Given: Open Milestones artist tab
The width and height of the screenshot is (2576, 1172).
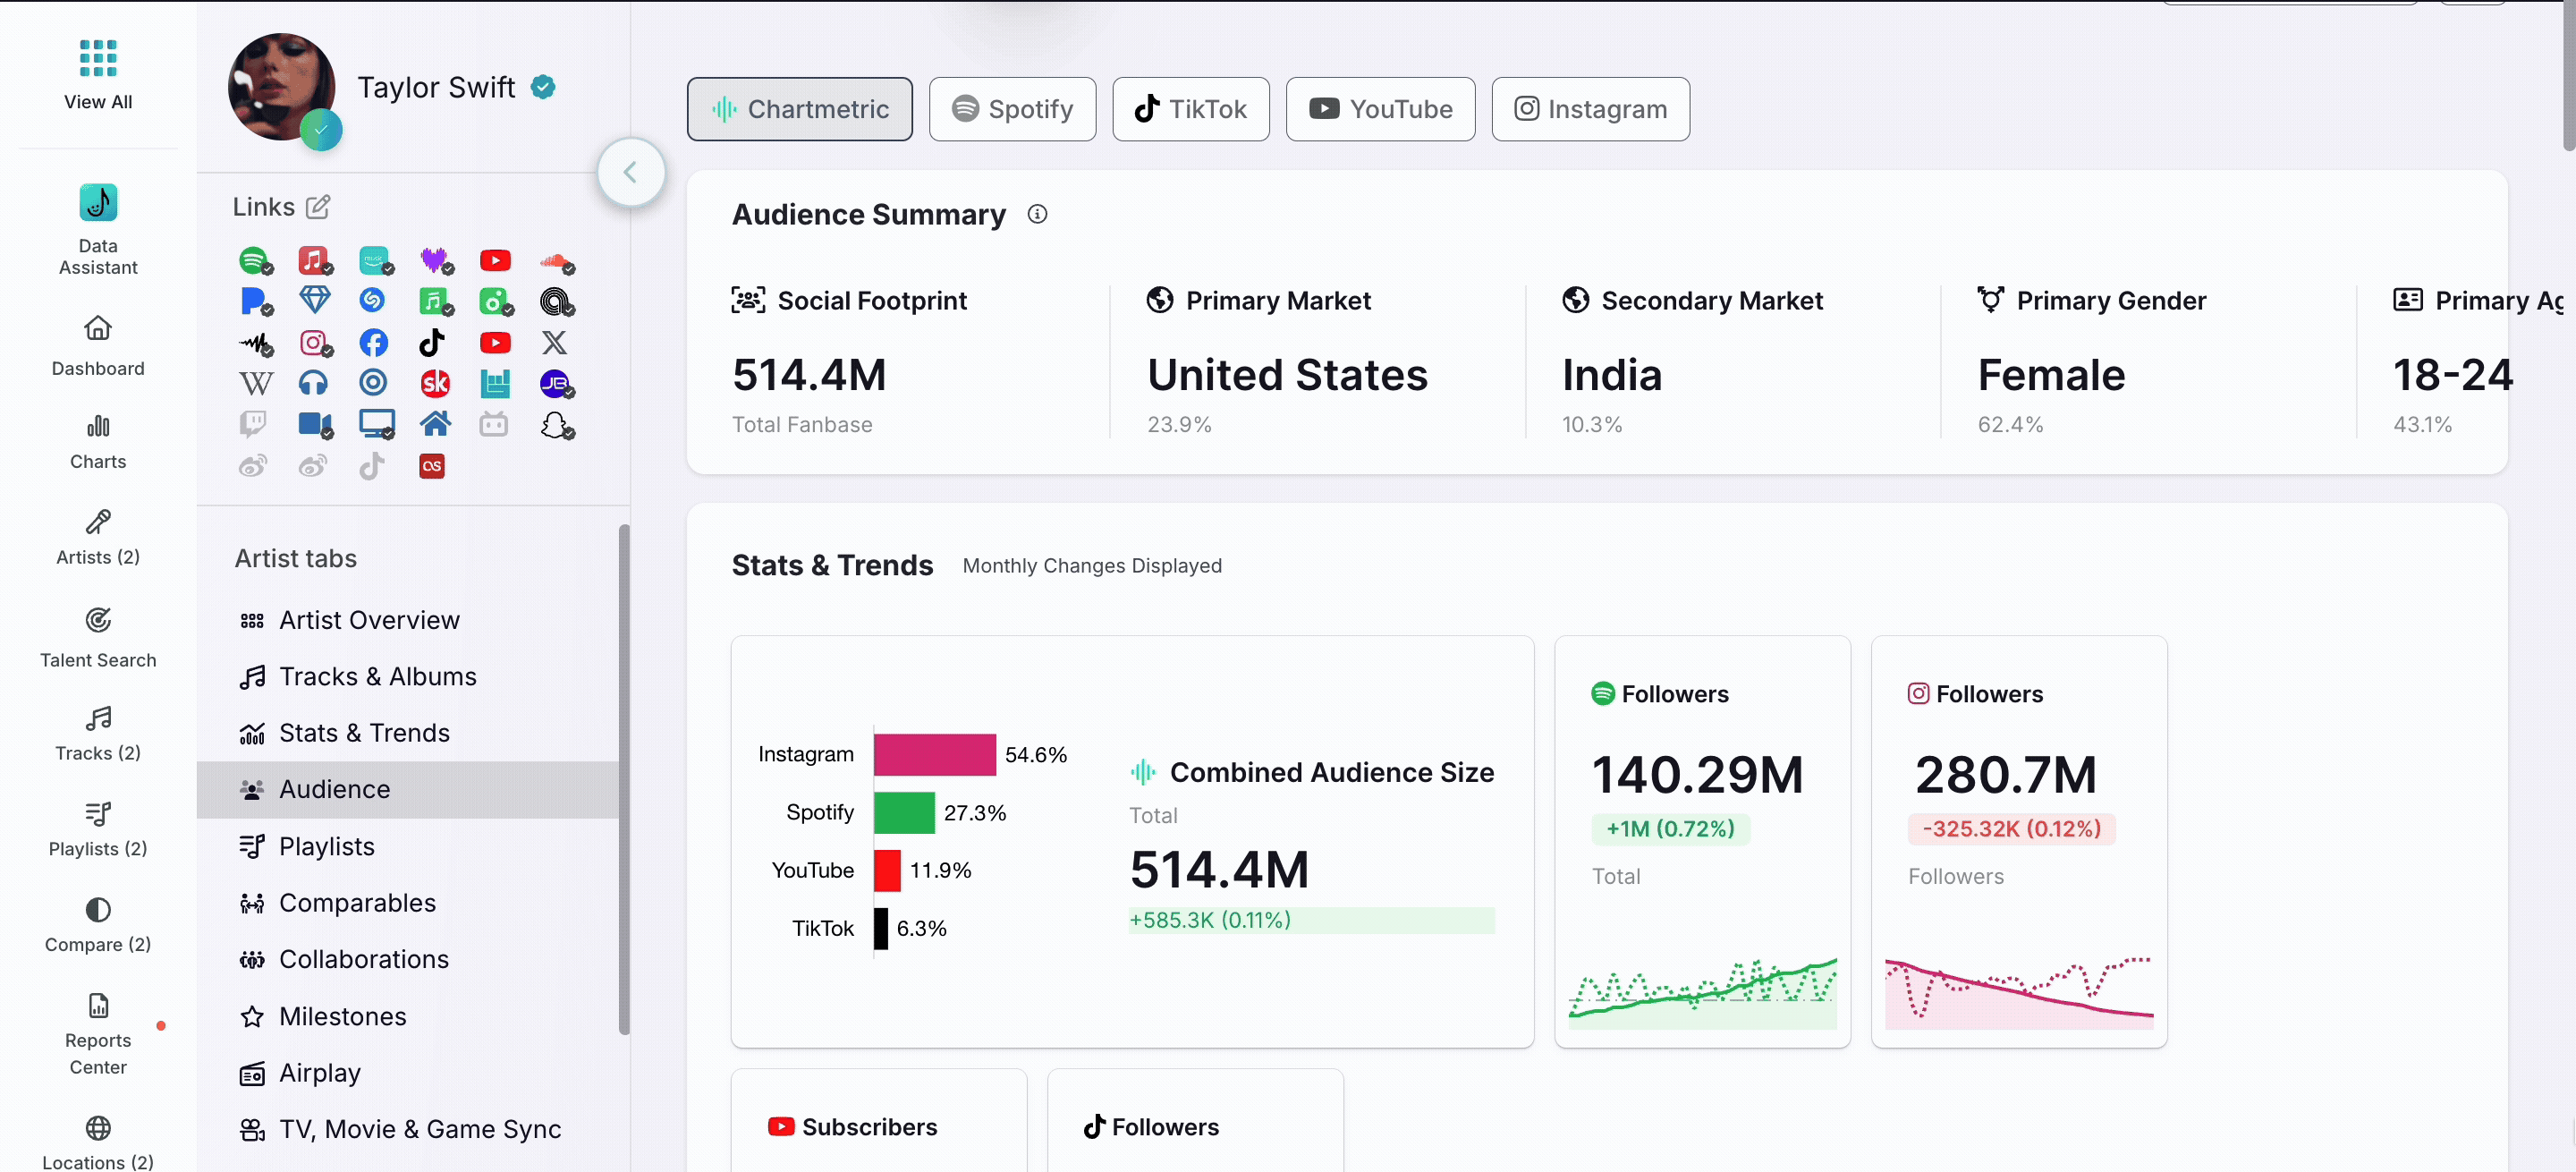Looking at the screenshot, I should tap(408, 1016).
